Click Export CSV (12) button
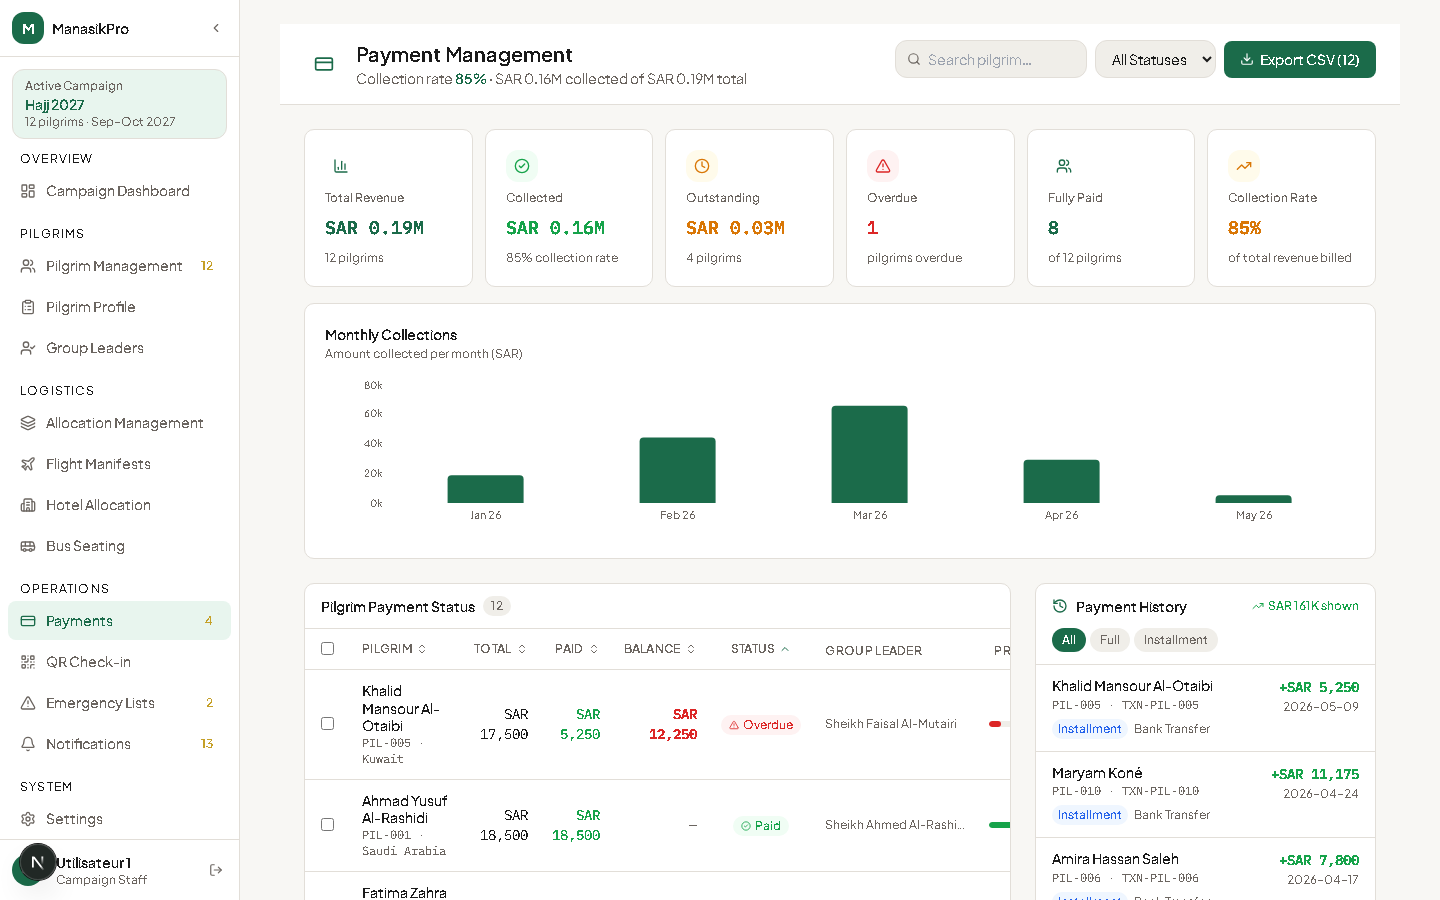Image resolution: width=1440 pixels, height=900 pixels. (1300, 59)
